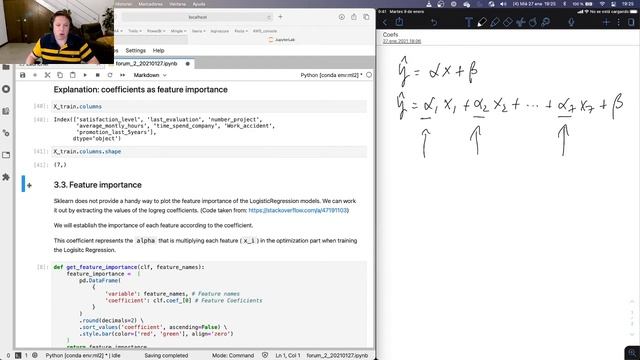Open the Ventana menu in macOS menu bar
Screen dimensions: 640x360
177,4
